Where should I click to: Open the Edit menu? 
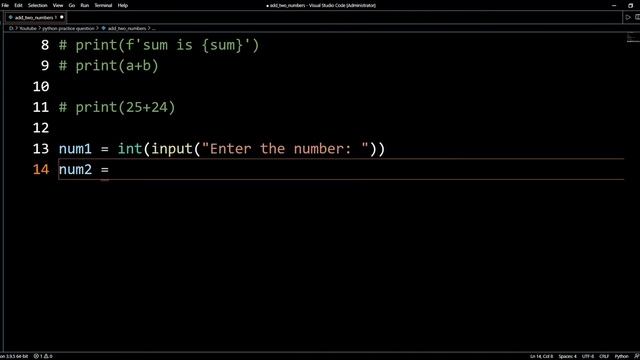[18, 5]
